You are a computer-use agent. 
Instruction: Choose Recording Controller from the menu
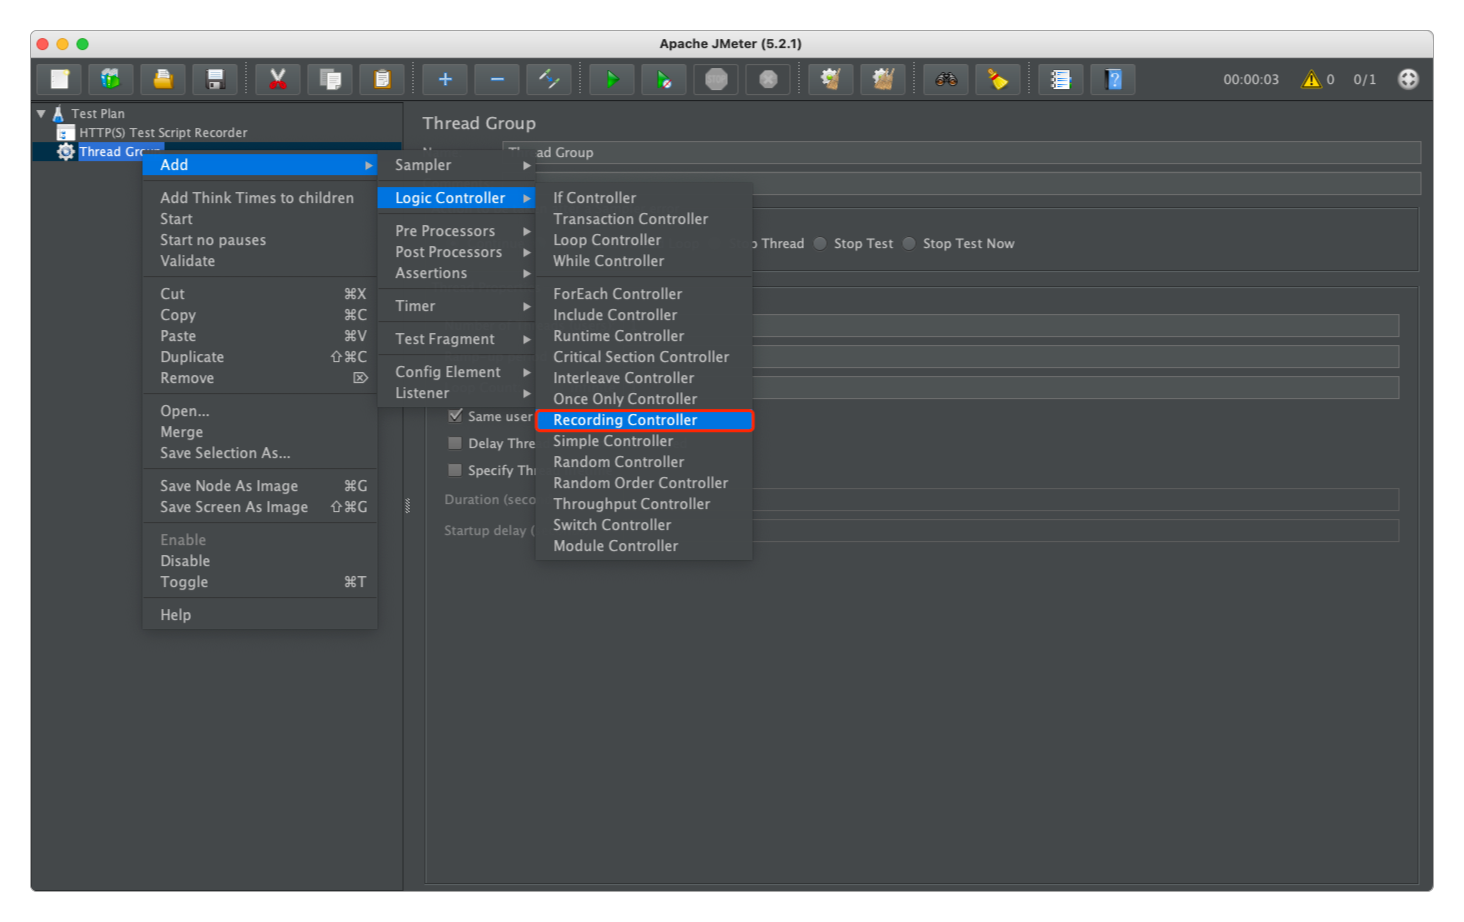(644, 420)
